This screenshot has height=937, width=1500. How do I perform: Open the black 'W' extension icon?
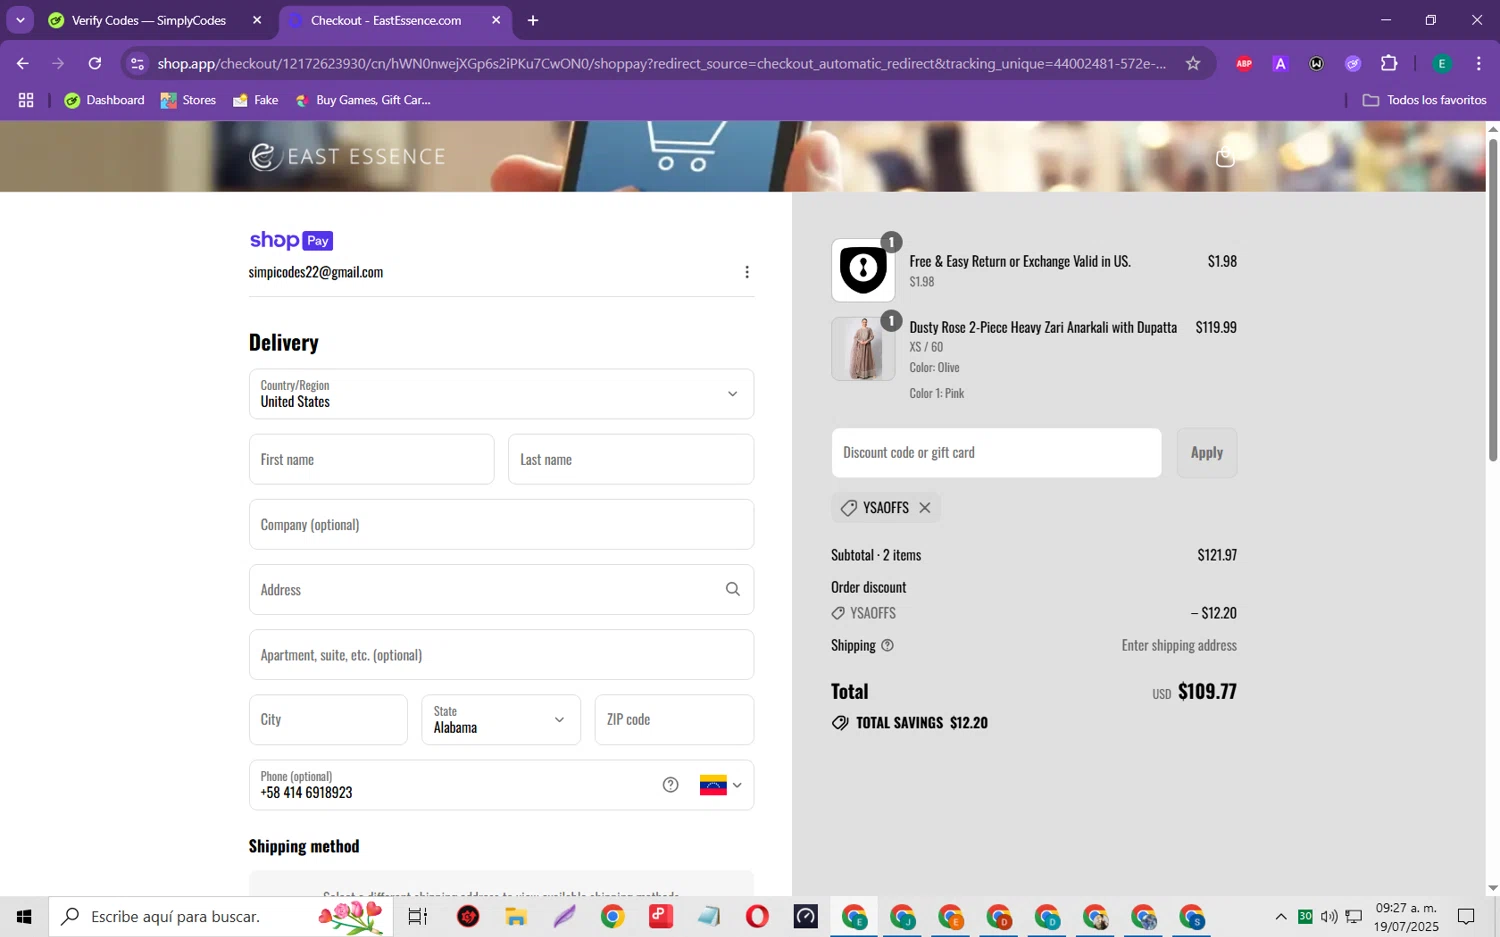(1316, 64)
